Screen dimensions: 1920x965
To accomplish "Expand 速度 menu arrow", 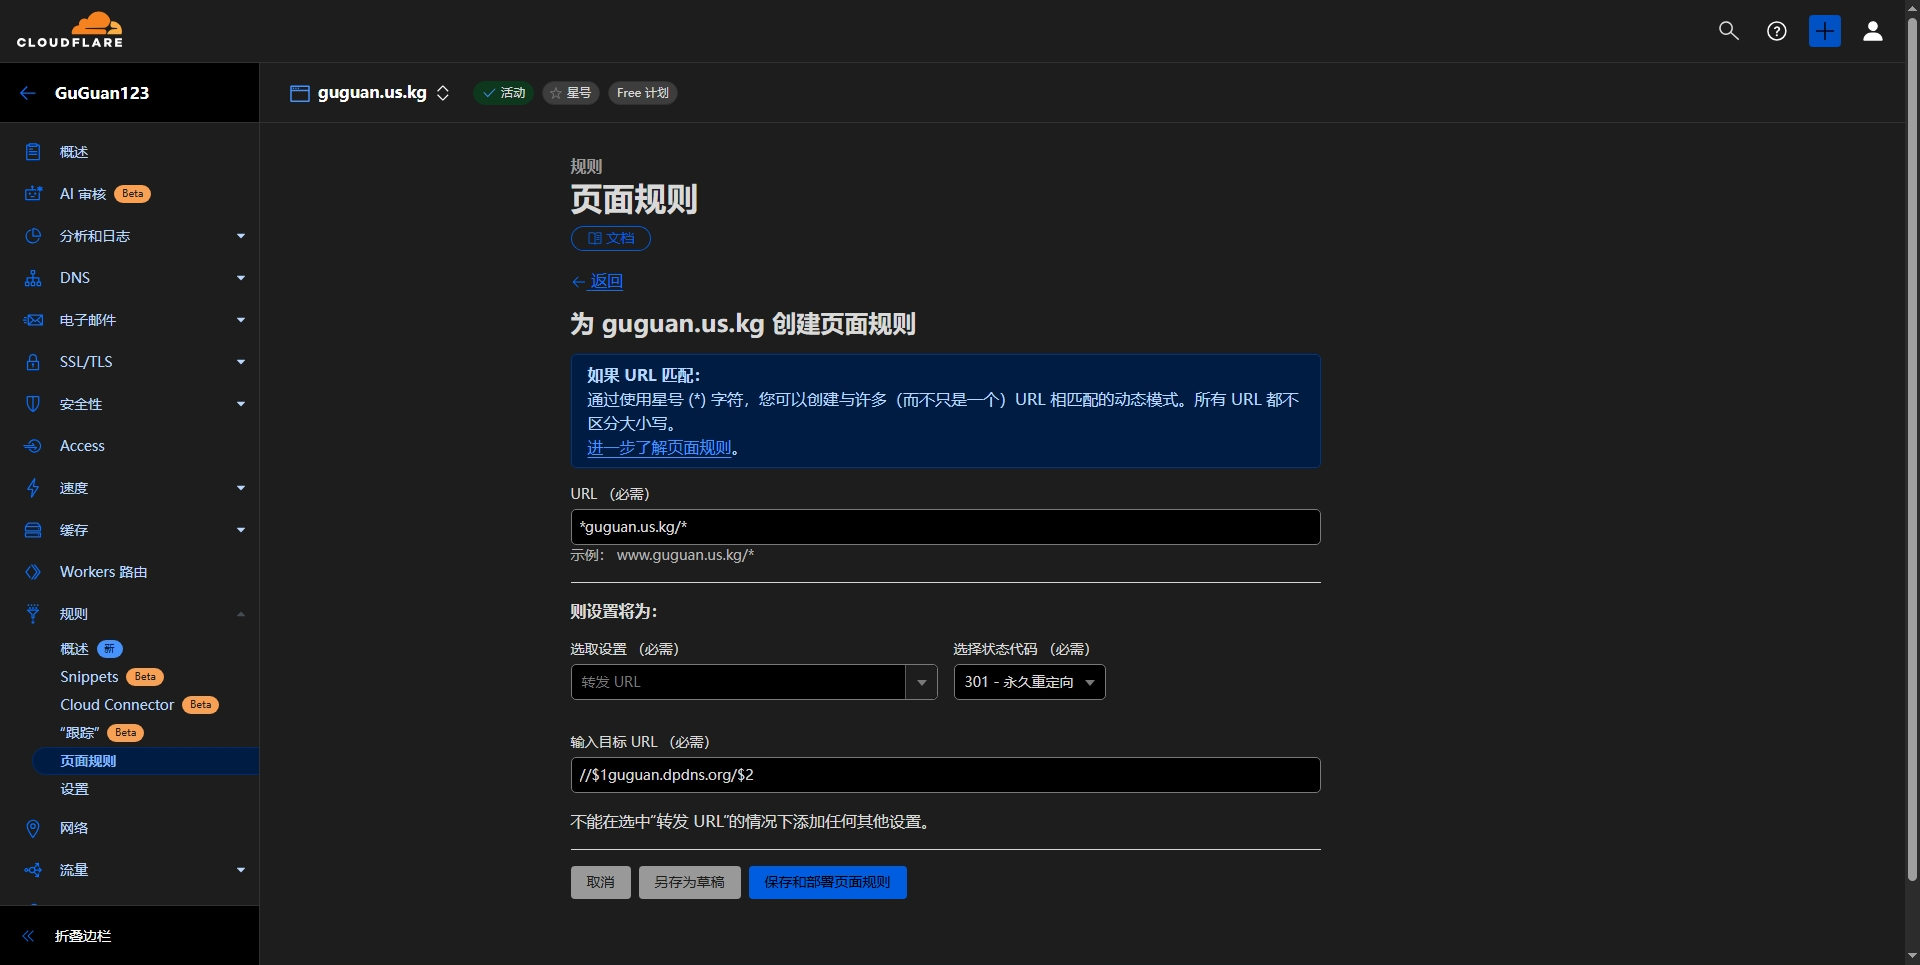I will click(241, 488).
